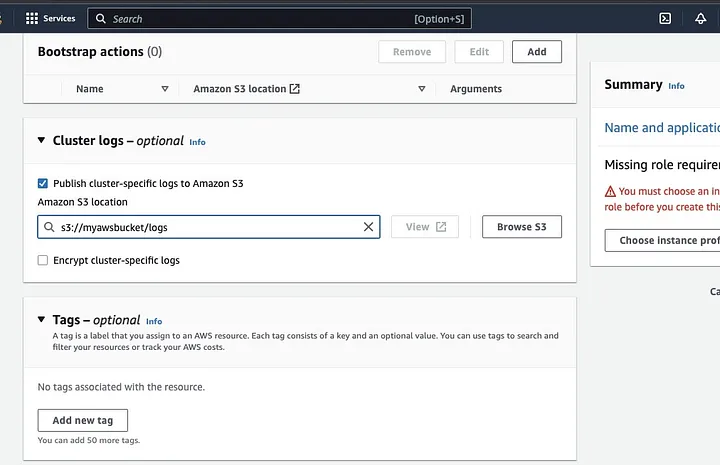Click the warning triangle icon in Summary
This screenshot has width=720, height=465.
[x=610, y=191]
